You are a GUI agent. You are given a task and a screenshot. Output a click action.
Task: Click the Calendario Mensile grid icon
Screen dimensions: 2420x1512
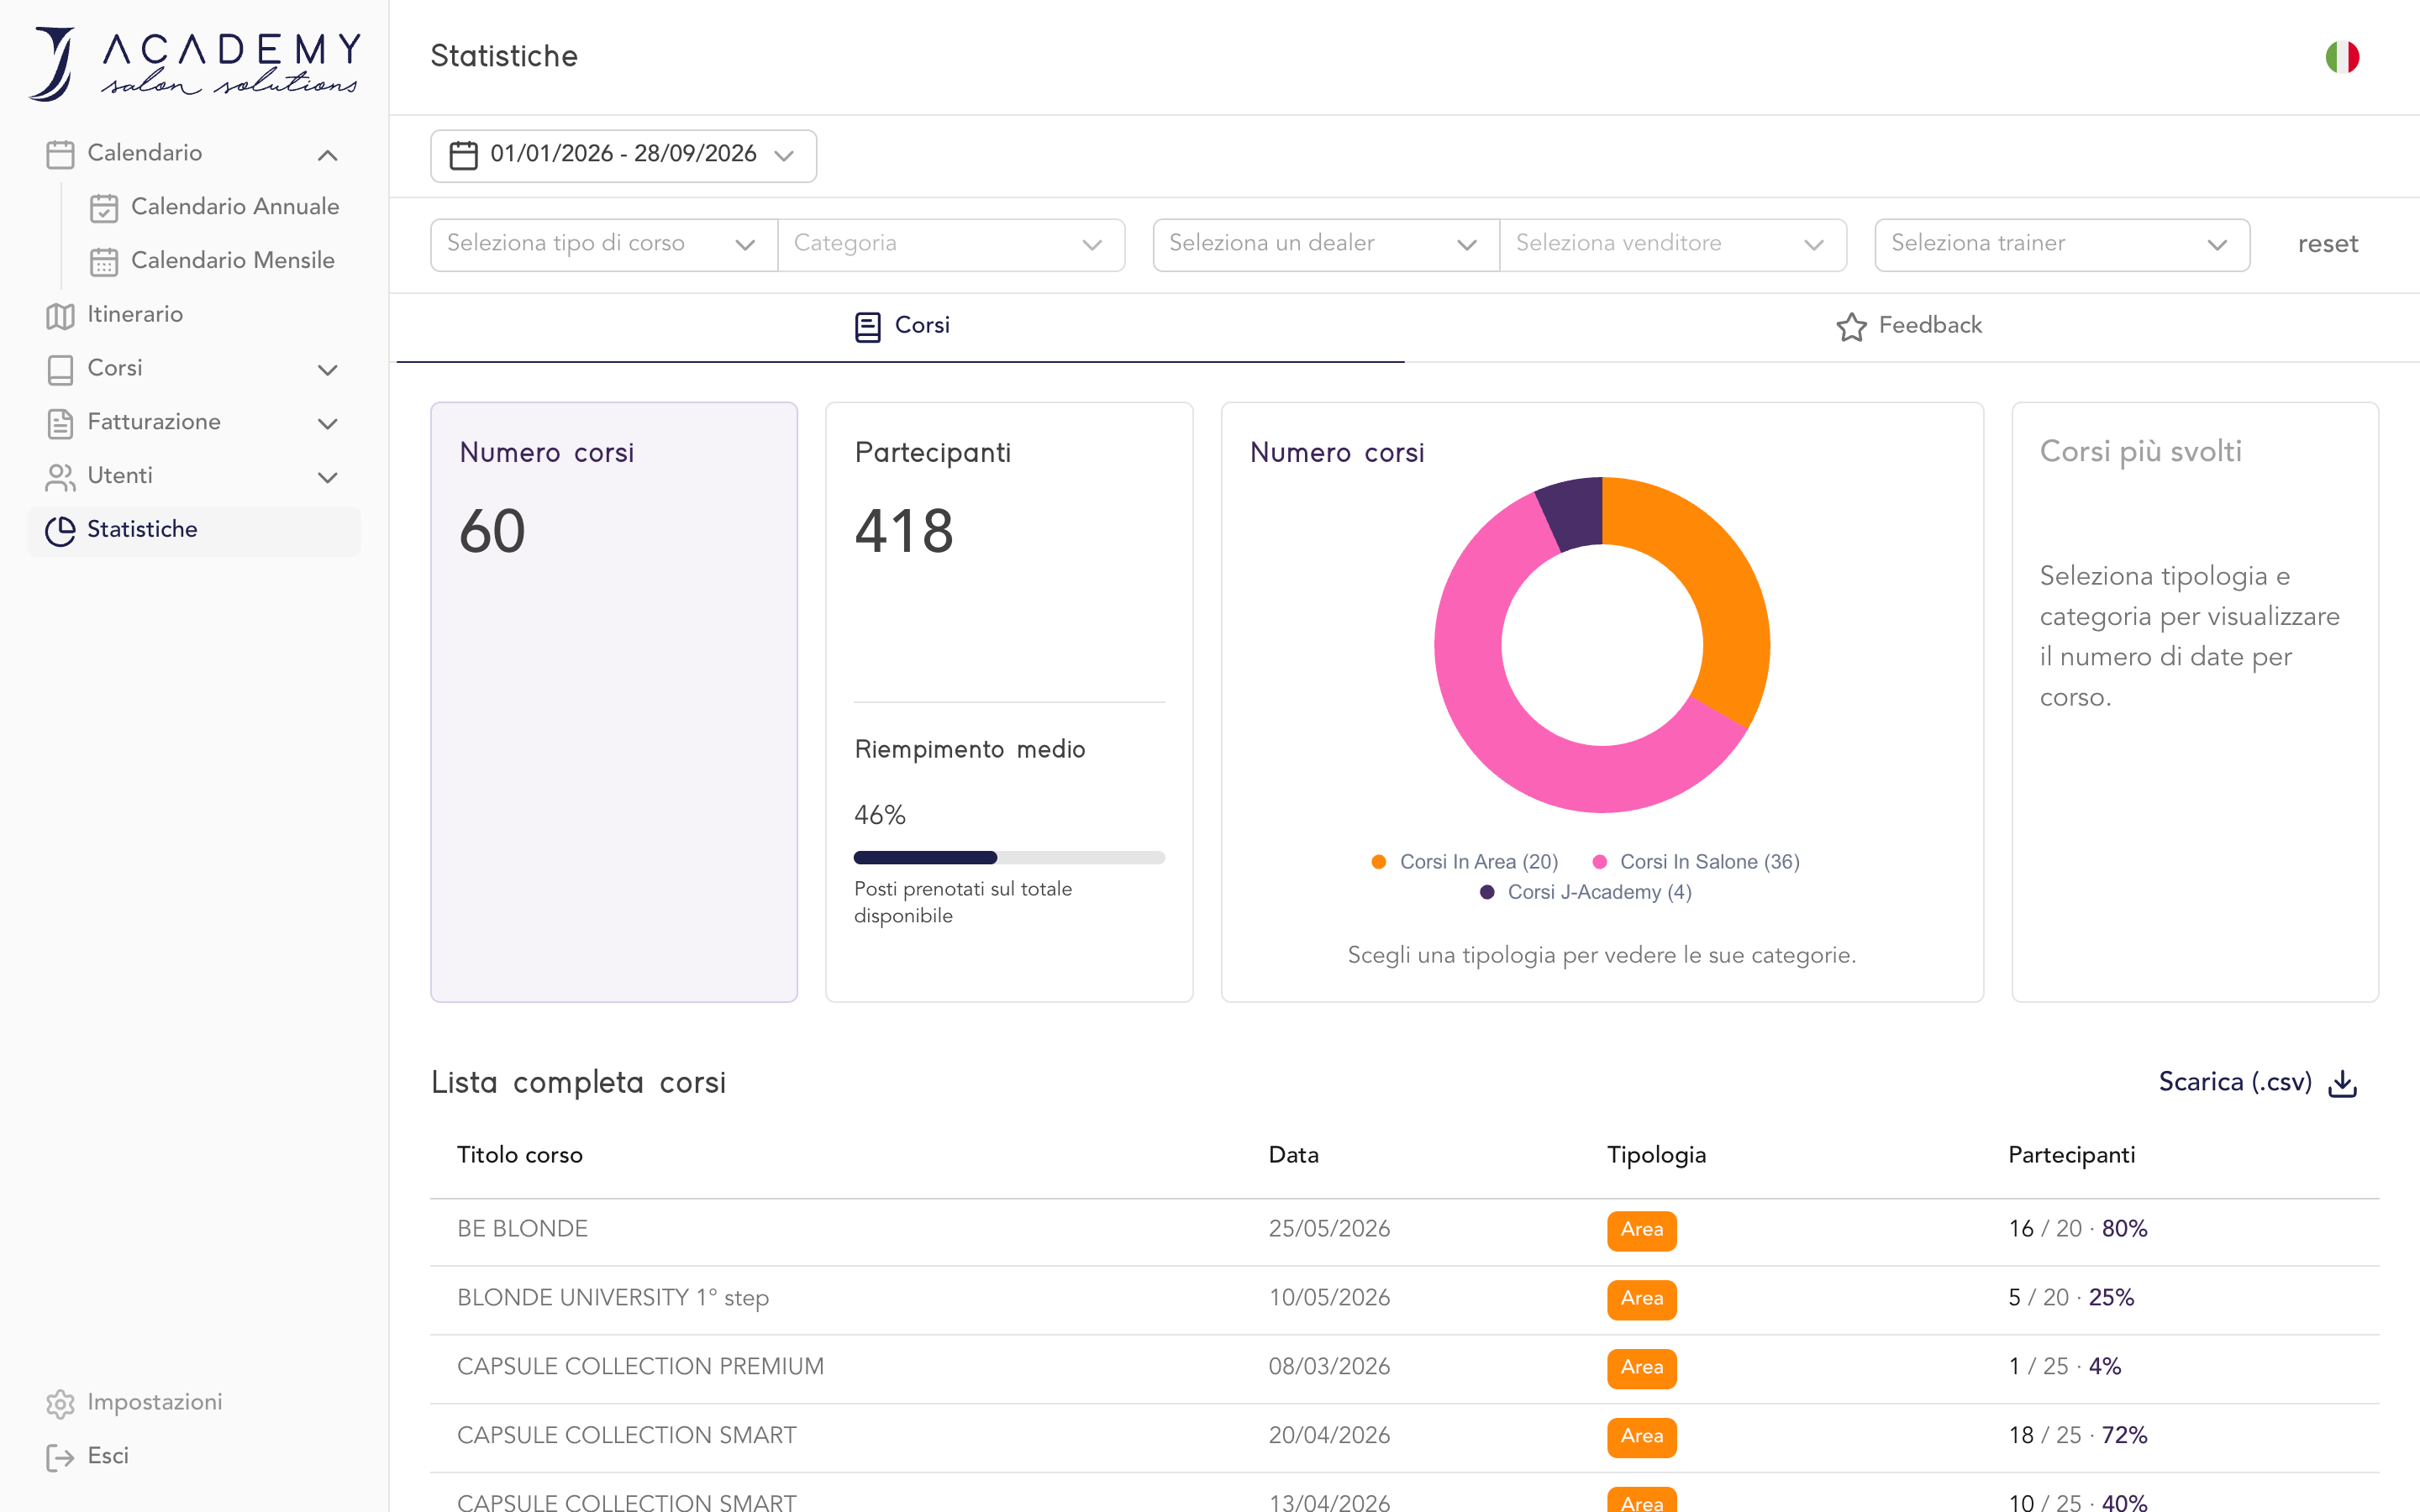pos(104,261)
